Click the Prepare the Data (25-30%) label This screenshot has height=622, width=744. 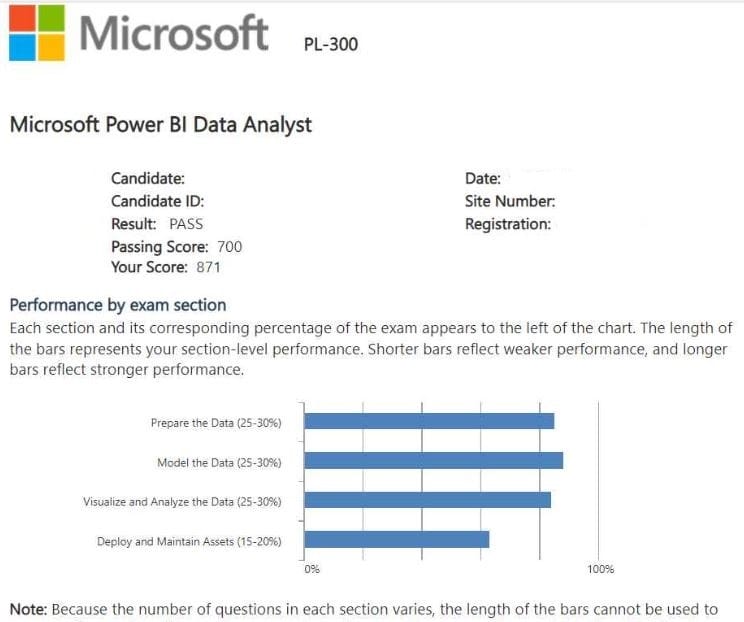point(216,423)
